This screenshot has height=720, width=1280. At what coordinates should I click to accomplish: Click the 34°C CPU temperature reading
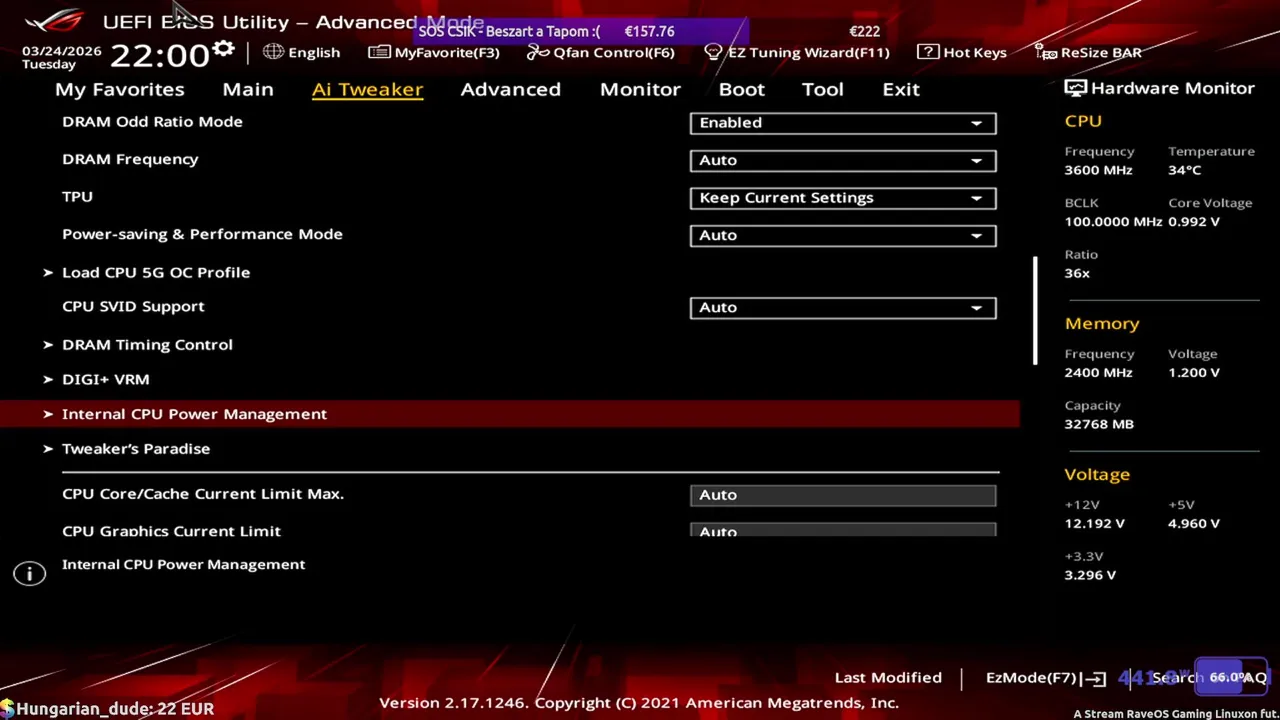[1184, 170]
